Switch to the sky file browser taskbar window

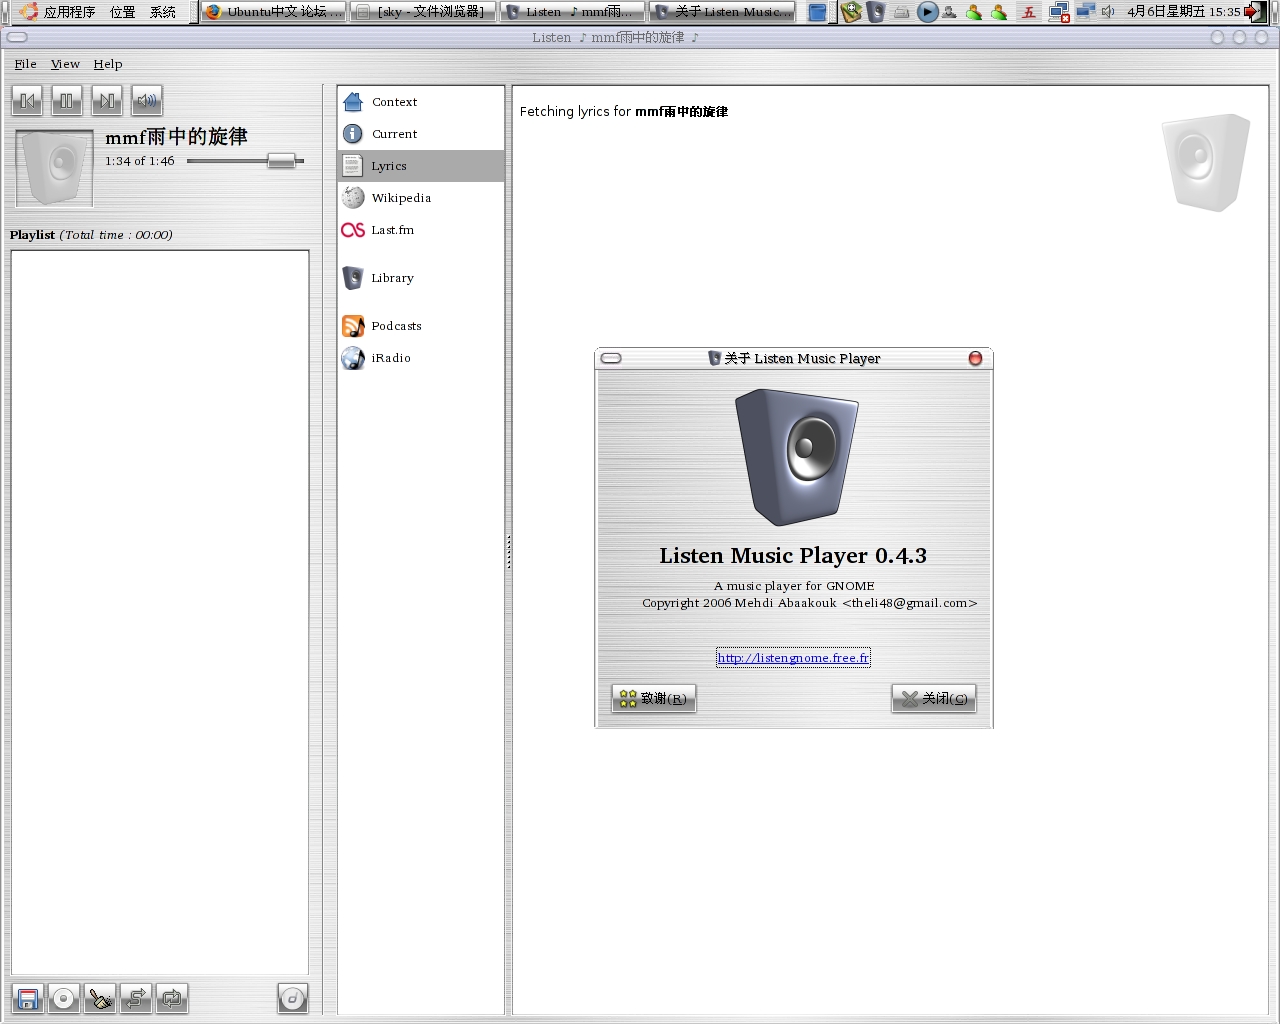423,12
